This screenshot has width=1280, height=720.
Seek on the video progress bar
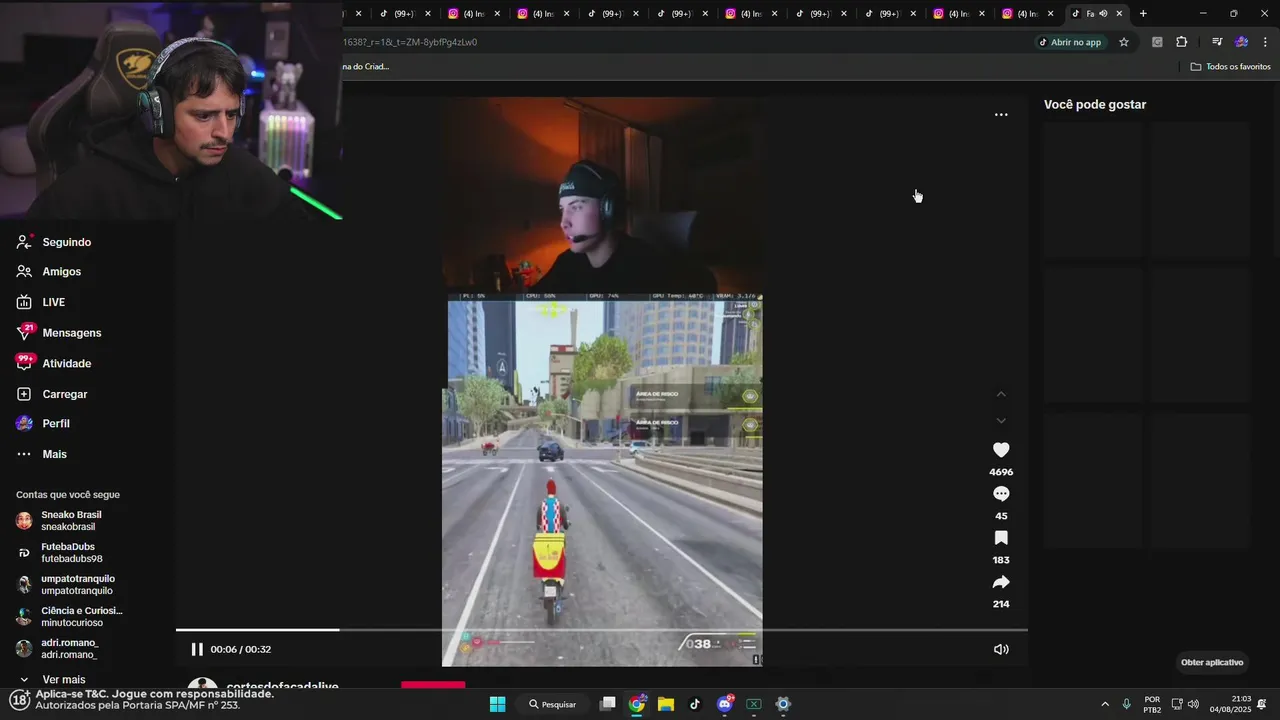coord(601,630)
